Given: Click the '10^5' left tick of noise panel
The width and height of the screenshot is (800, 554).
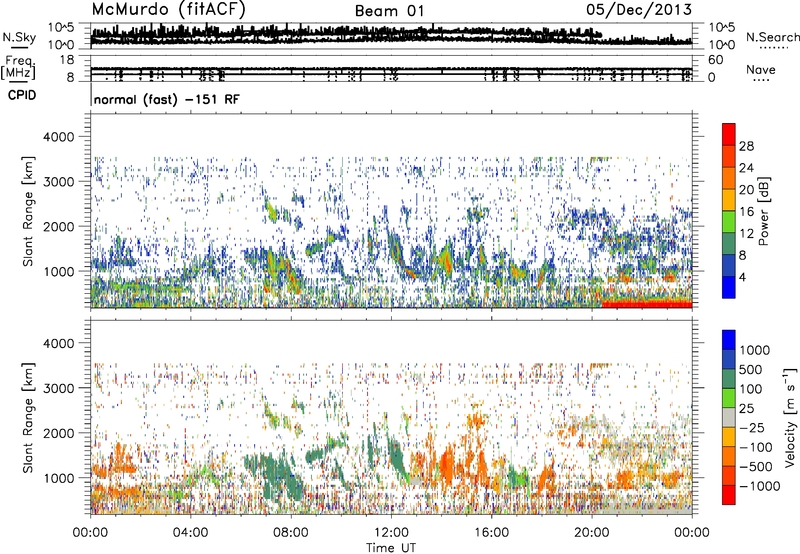Looking at the screenshot, I should pyautogui.click(x=61, y=28).
